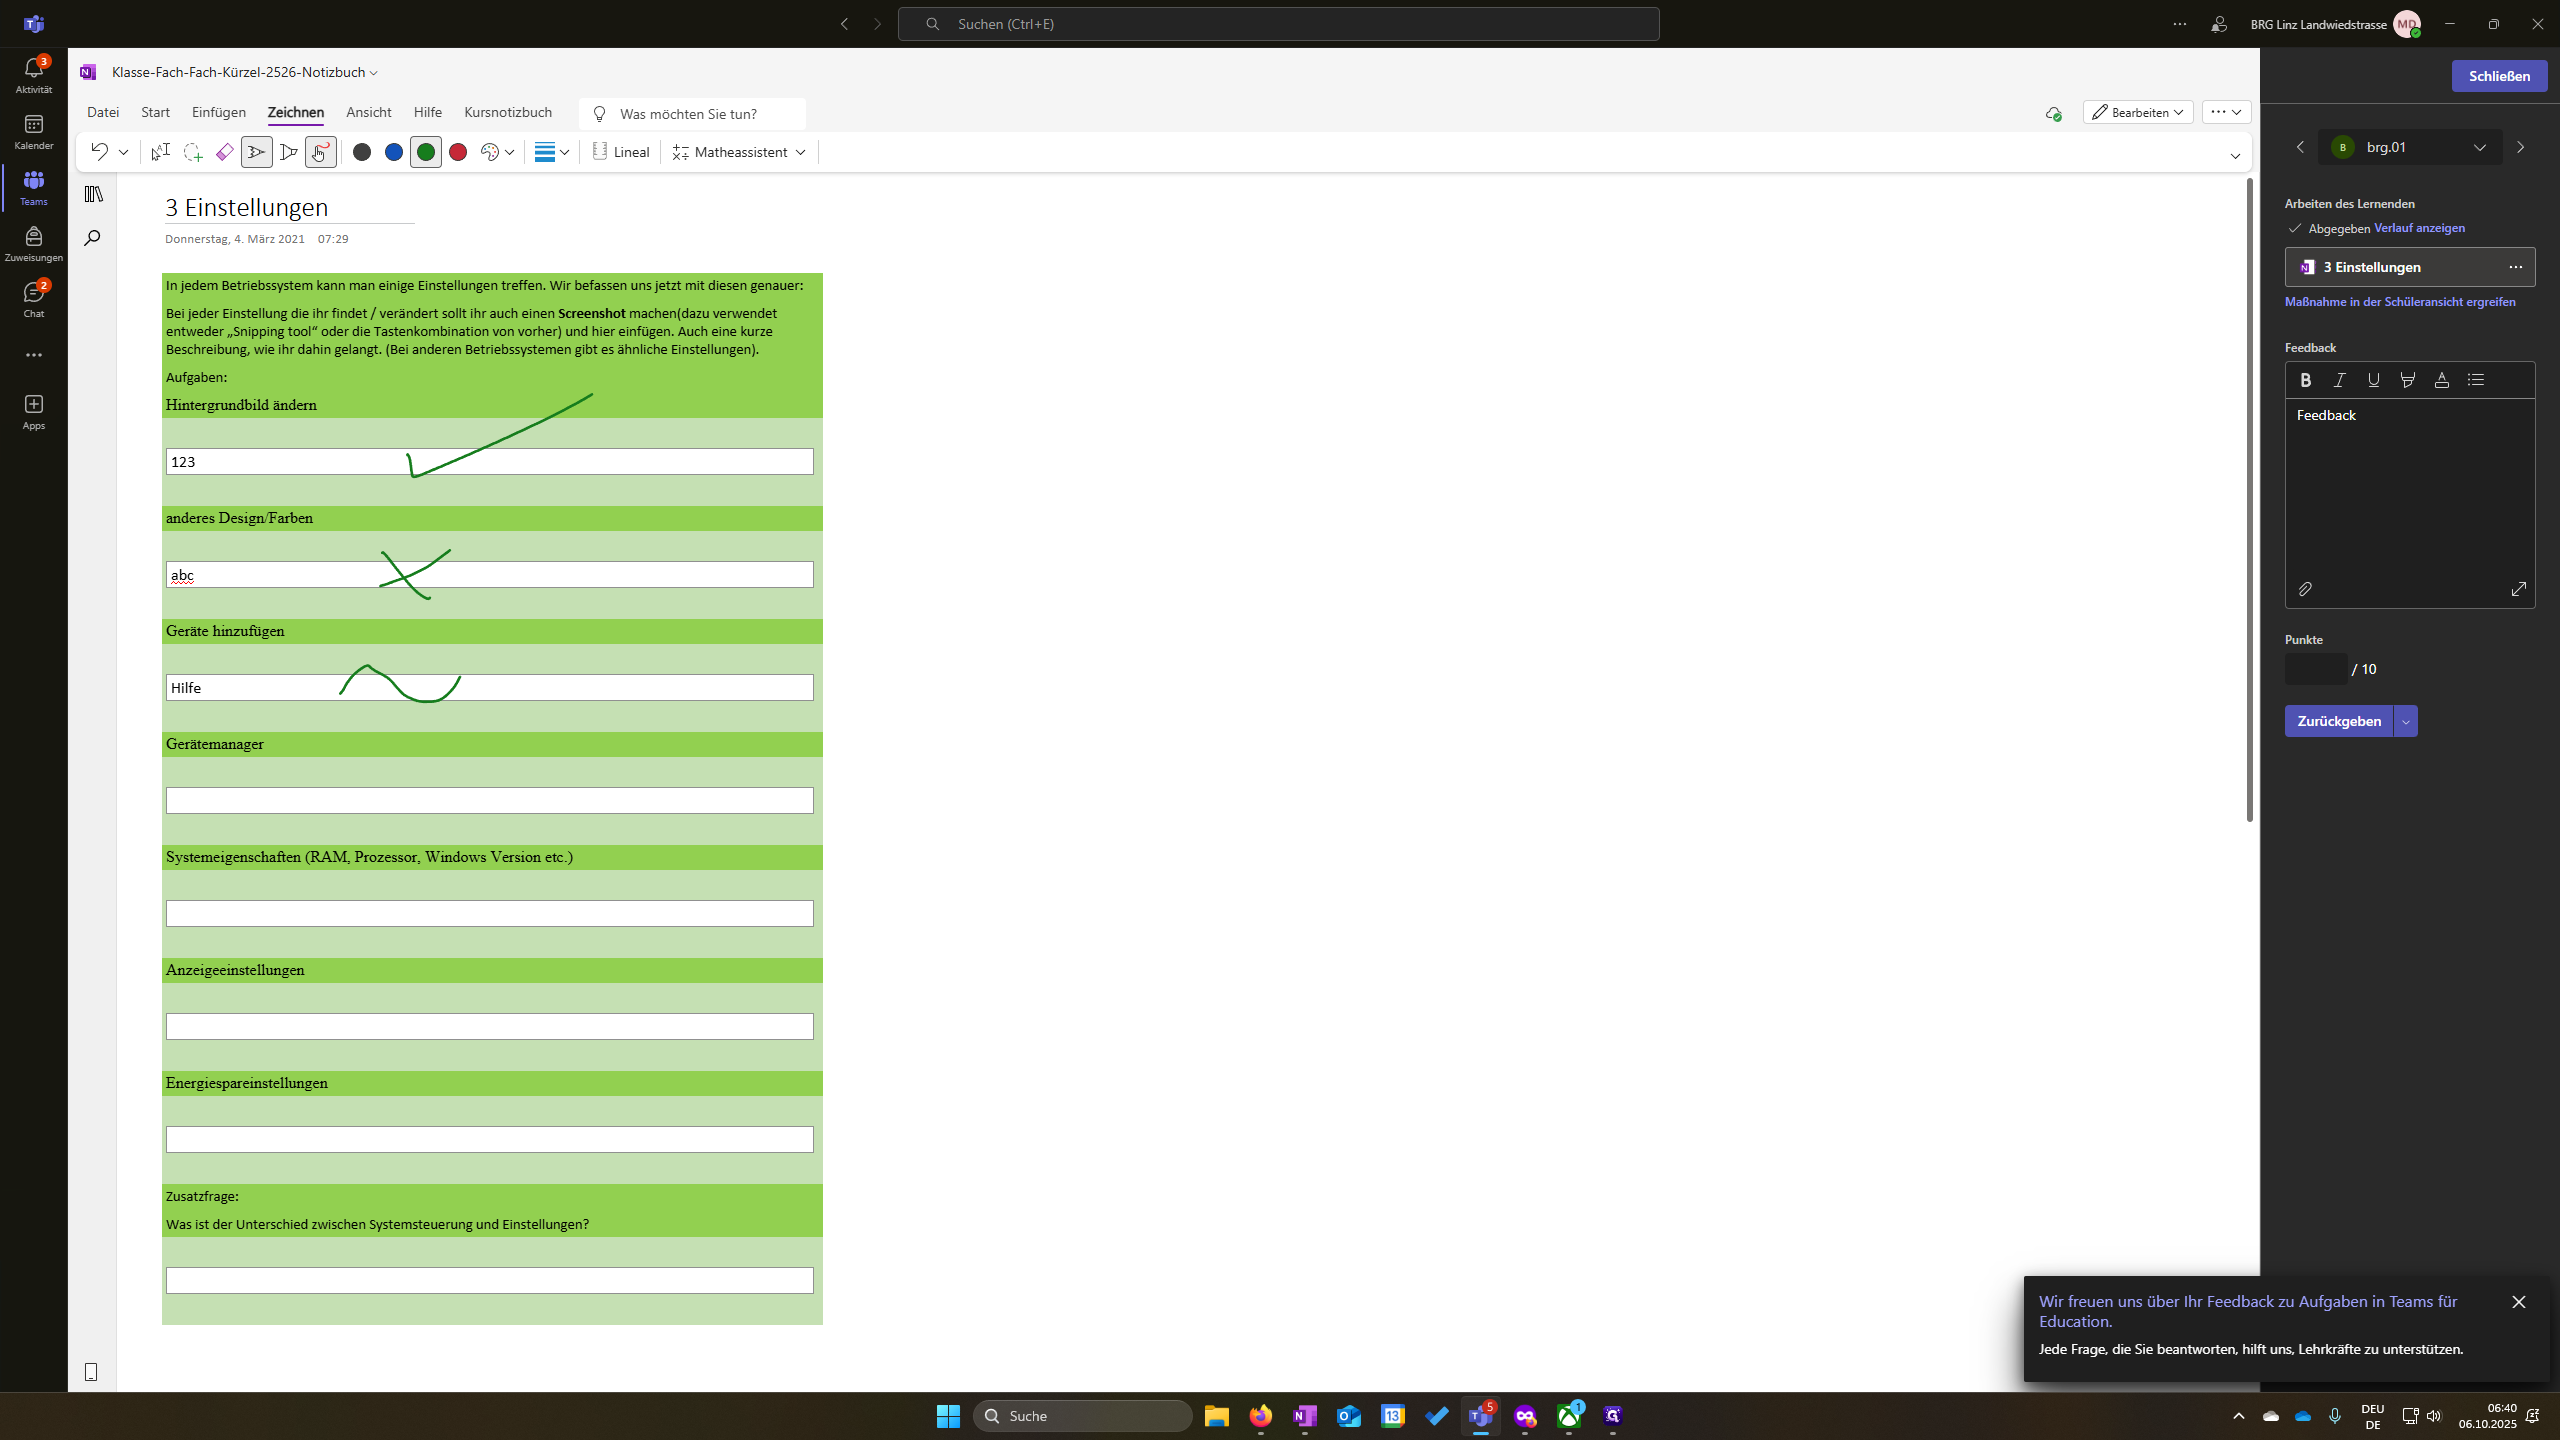
Task: Toggle the Pen drawing tool
Action: click(x=257, y=152)
